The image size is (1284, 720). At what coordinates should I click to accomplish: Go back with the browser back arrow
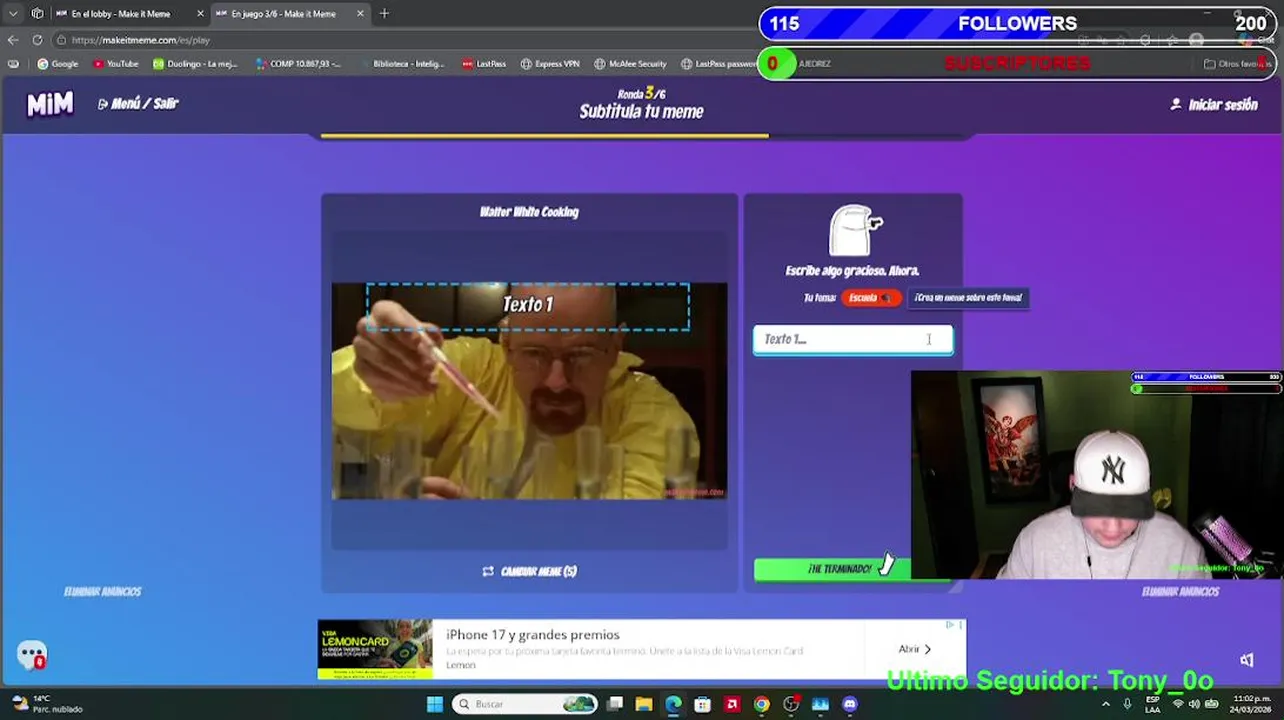[x=13, y=40]
